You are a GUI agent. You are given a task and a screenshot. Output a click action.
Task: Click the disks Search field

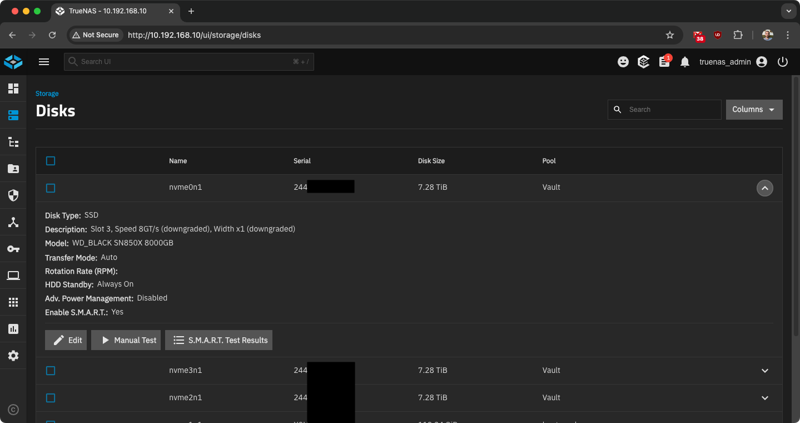[664, 110]
